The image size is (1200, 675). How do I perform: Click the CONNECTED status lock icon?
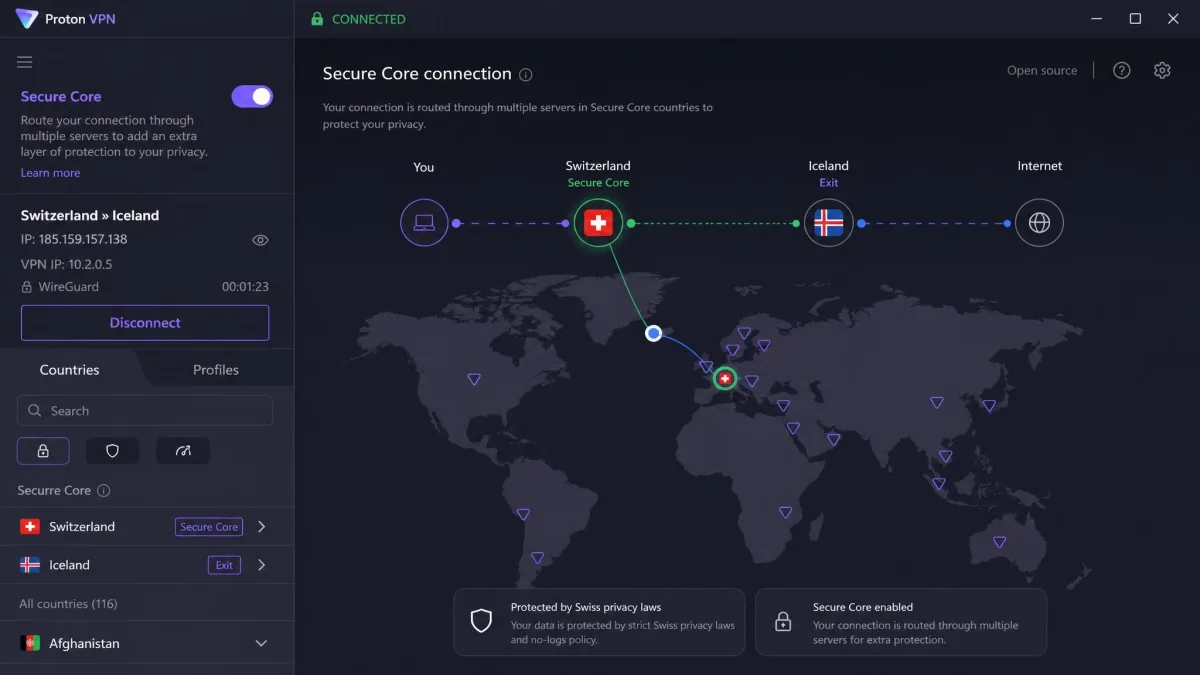317,19
